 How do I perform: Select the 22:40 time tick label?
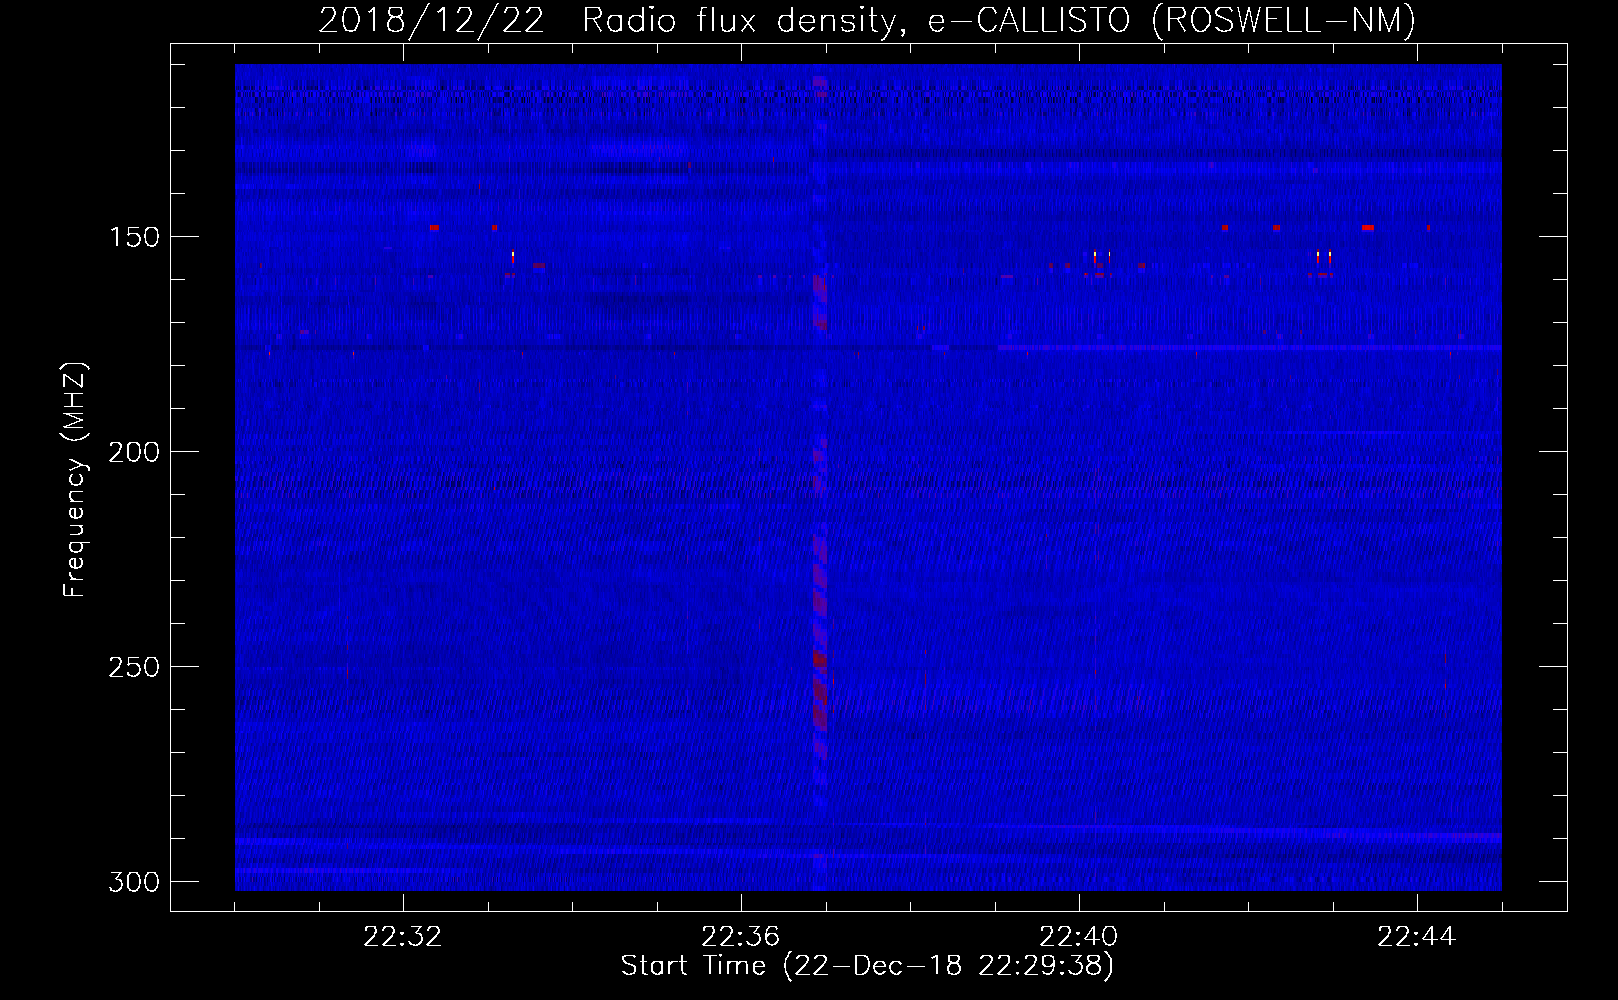click(x=1079, y=937)
